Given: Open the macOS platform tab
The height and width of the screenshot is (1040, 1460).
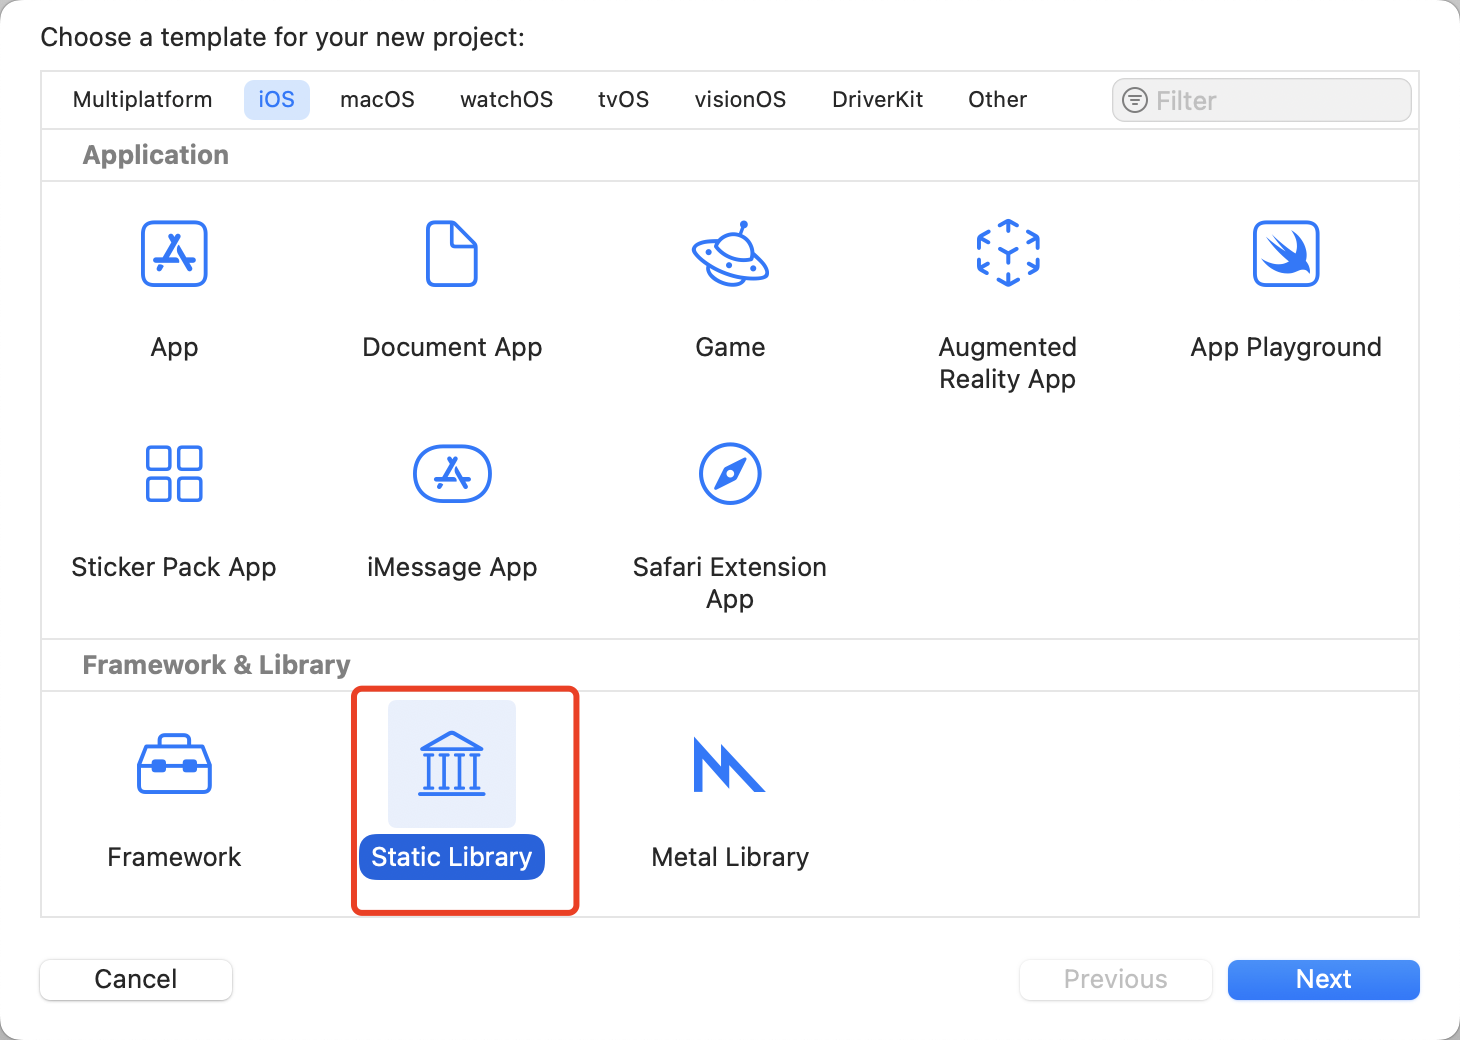Looking at the screenshot, I should [377, 100].
